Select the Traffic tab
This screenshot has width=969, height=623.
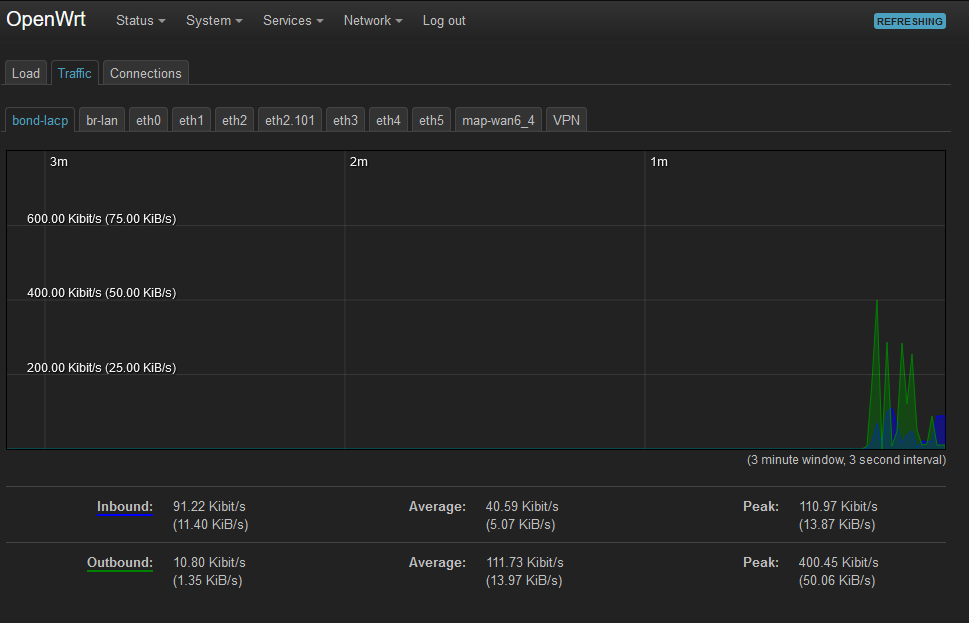(74, 73)
